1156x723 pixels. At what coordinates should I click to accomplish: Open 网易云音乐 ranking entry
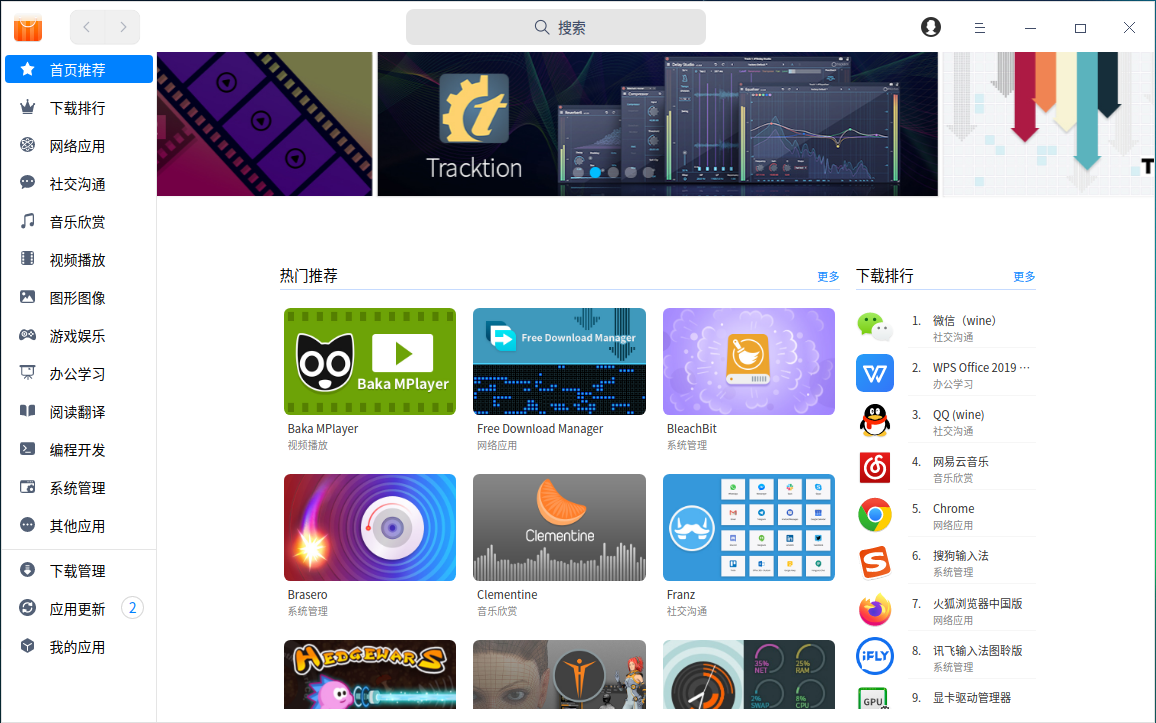tap(961, 461)
